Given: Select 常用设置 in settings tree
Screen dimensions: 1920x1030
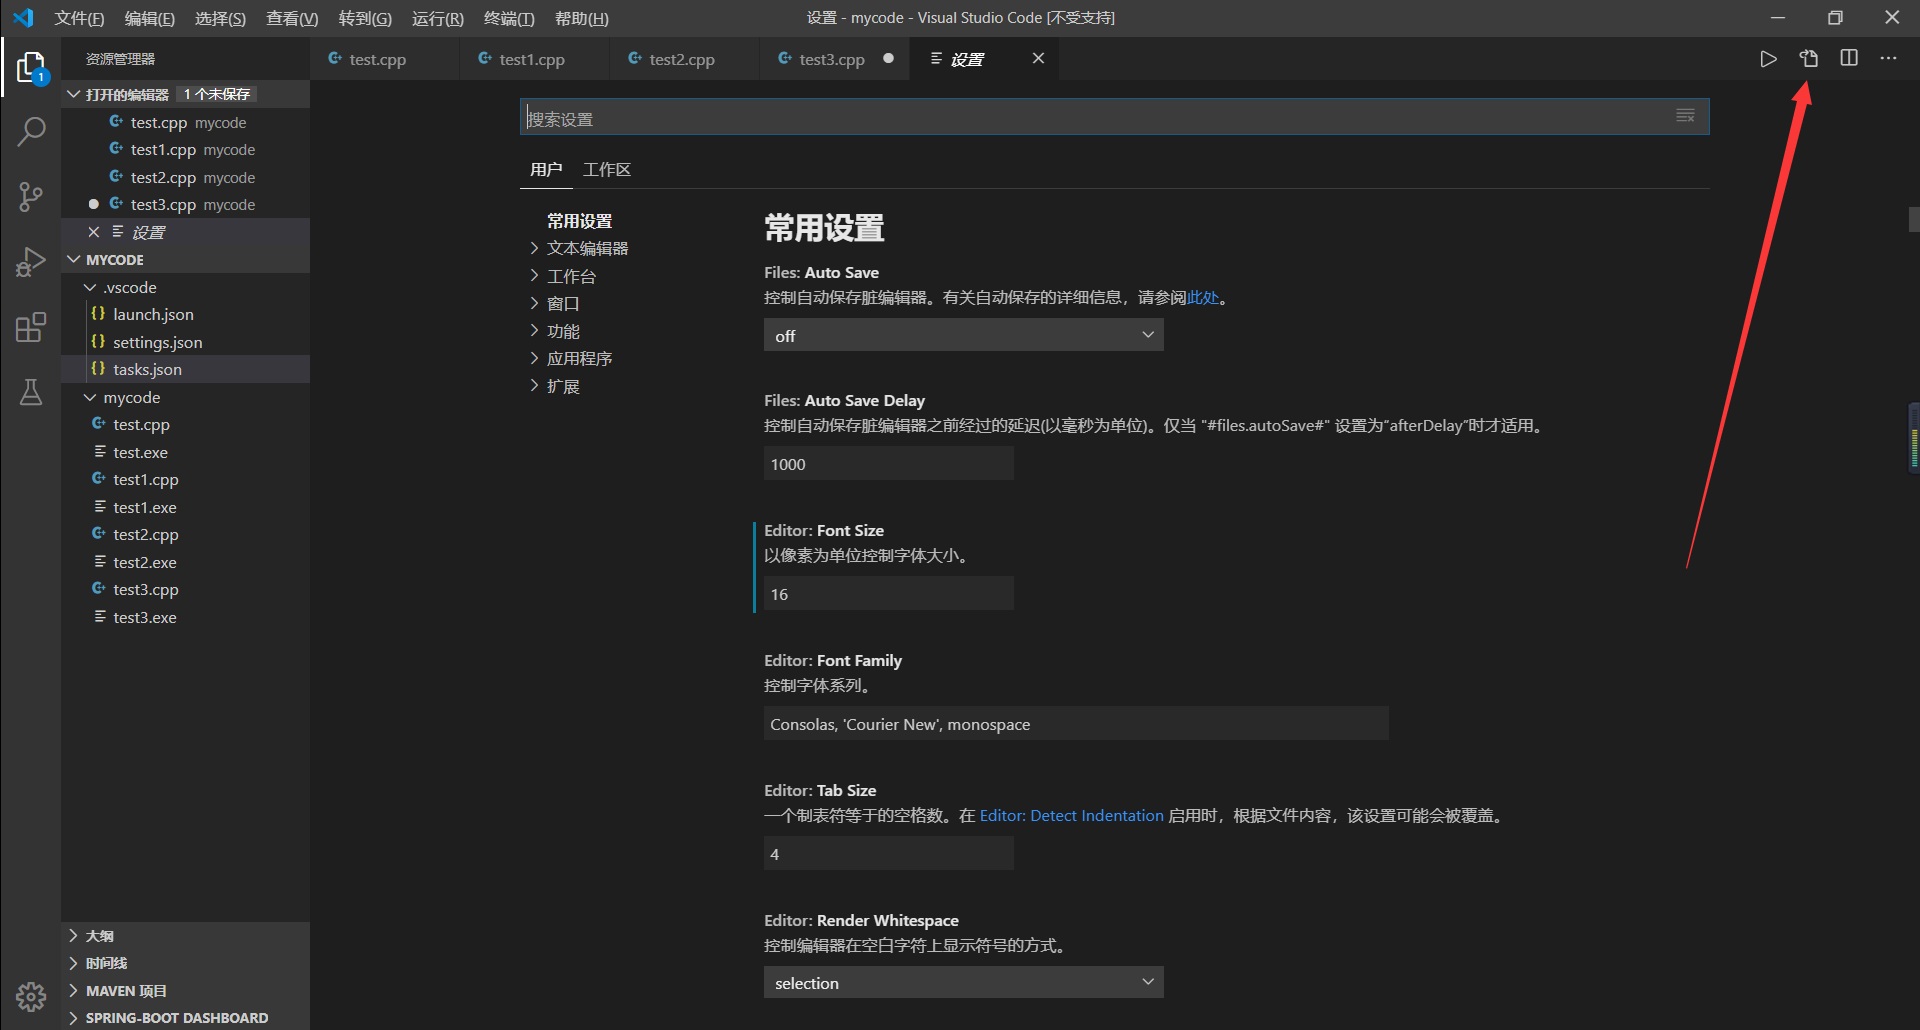Looking at the screenshot, I should pos(579,221).
